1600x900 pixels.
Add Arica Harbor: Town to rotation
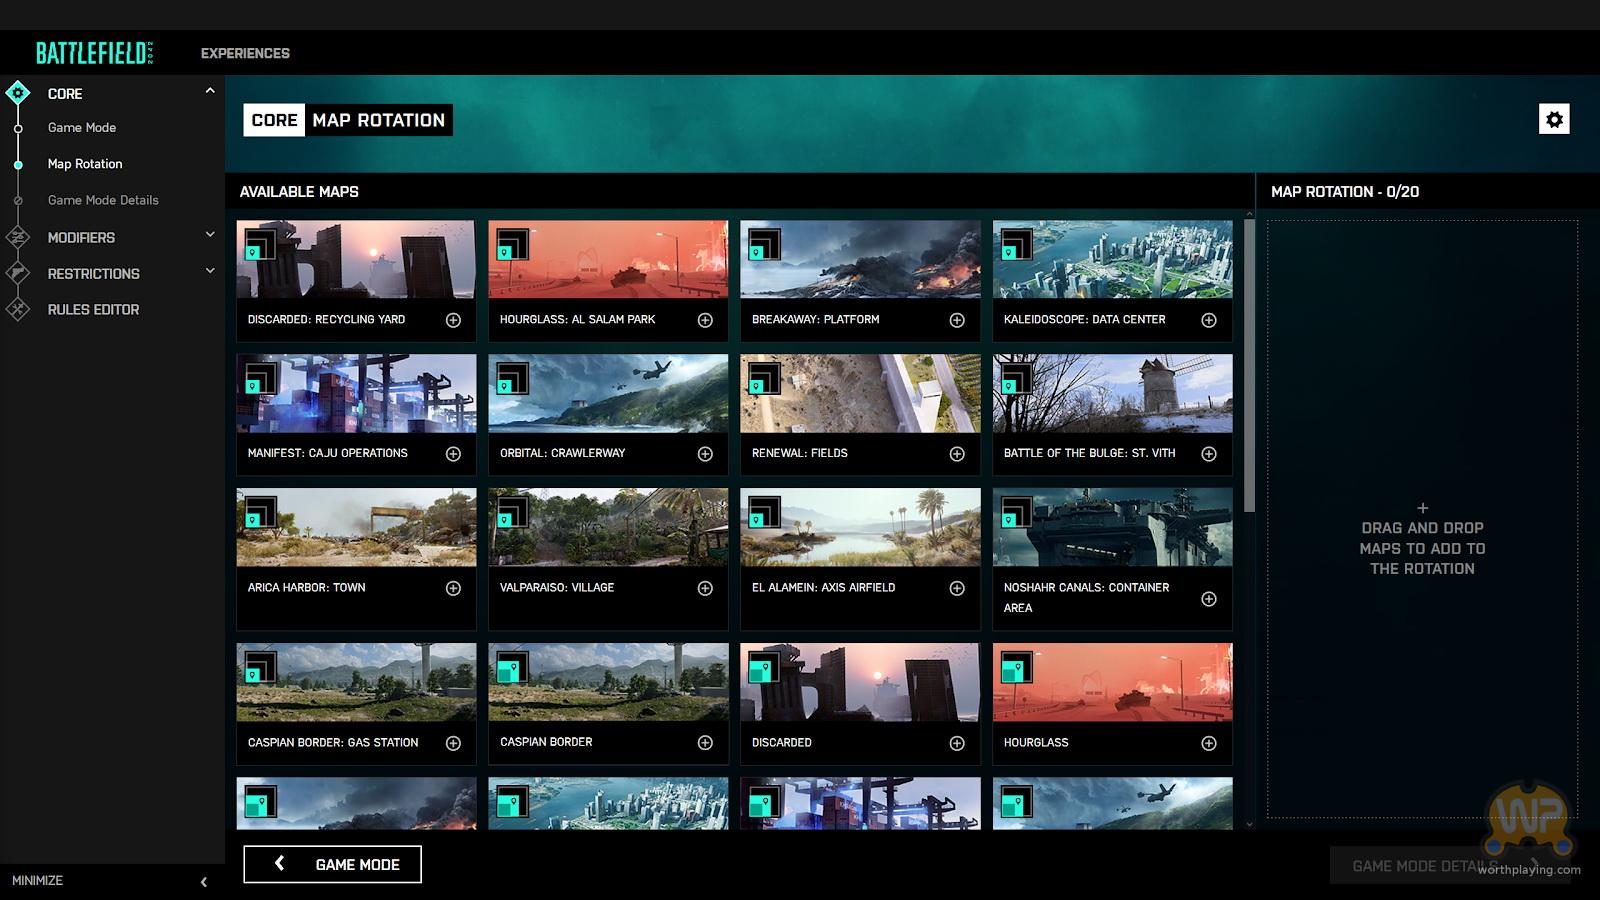(453, 588)
